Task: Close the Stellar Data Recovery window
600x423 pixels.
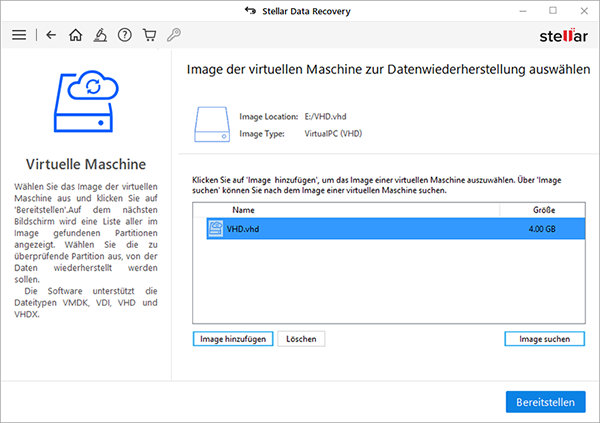Action: [x=584, y=11]
